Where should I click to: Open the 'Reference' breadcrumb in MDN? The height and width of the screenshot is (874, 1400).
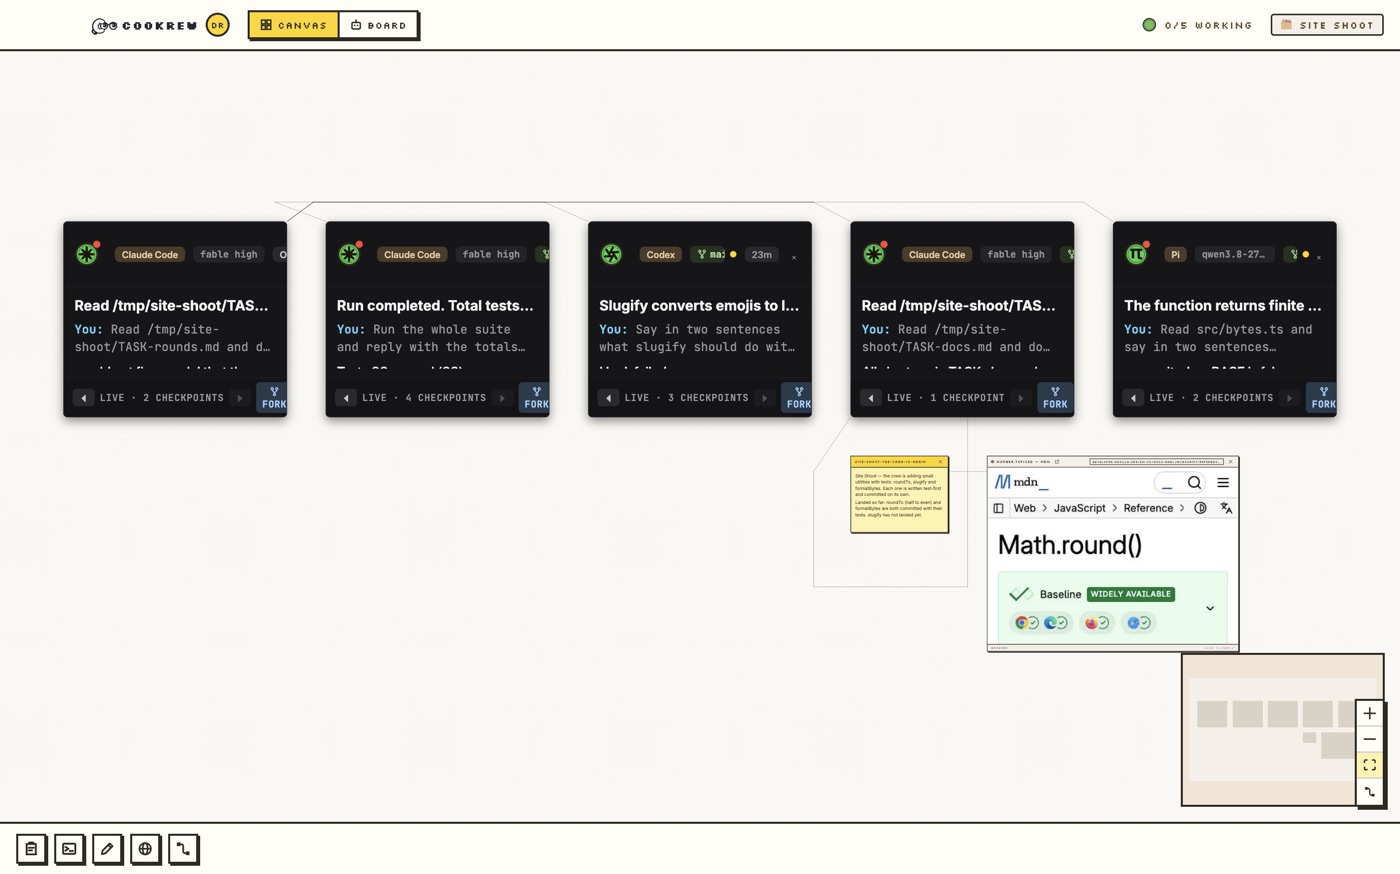coord(1148,508)
